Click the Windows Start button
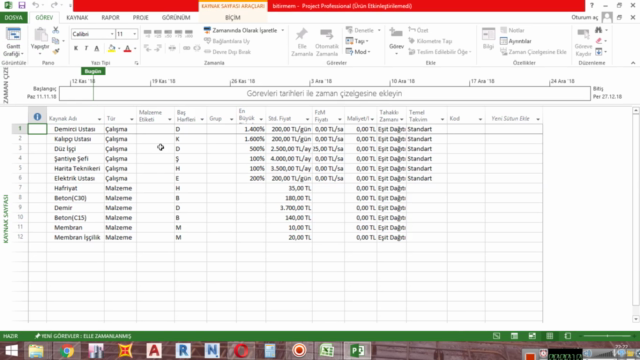 pyautogui.click(x=11, y=351)
